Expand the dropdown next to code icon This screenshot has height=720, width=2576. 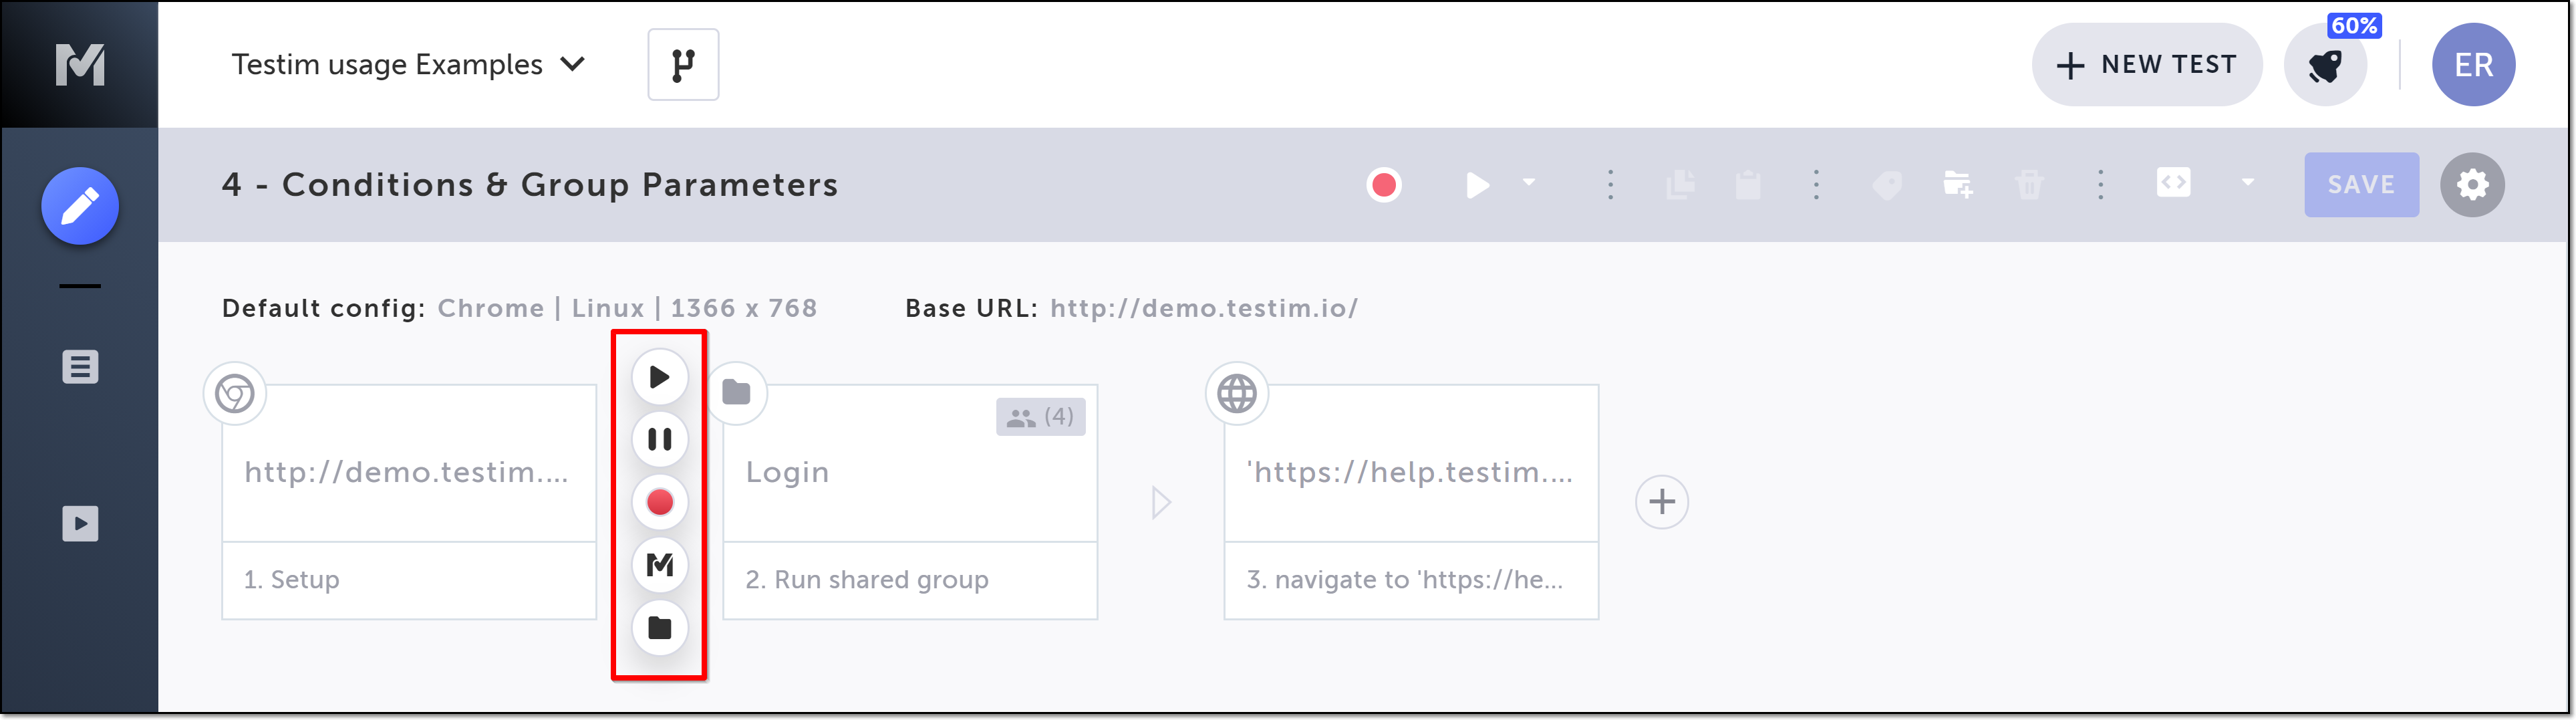coord(2247,183)
